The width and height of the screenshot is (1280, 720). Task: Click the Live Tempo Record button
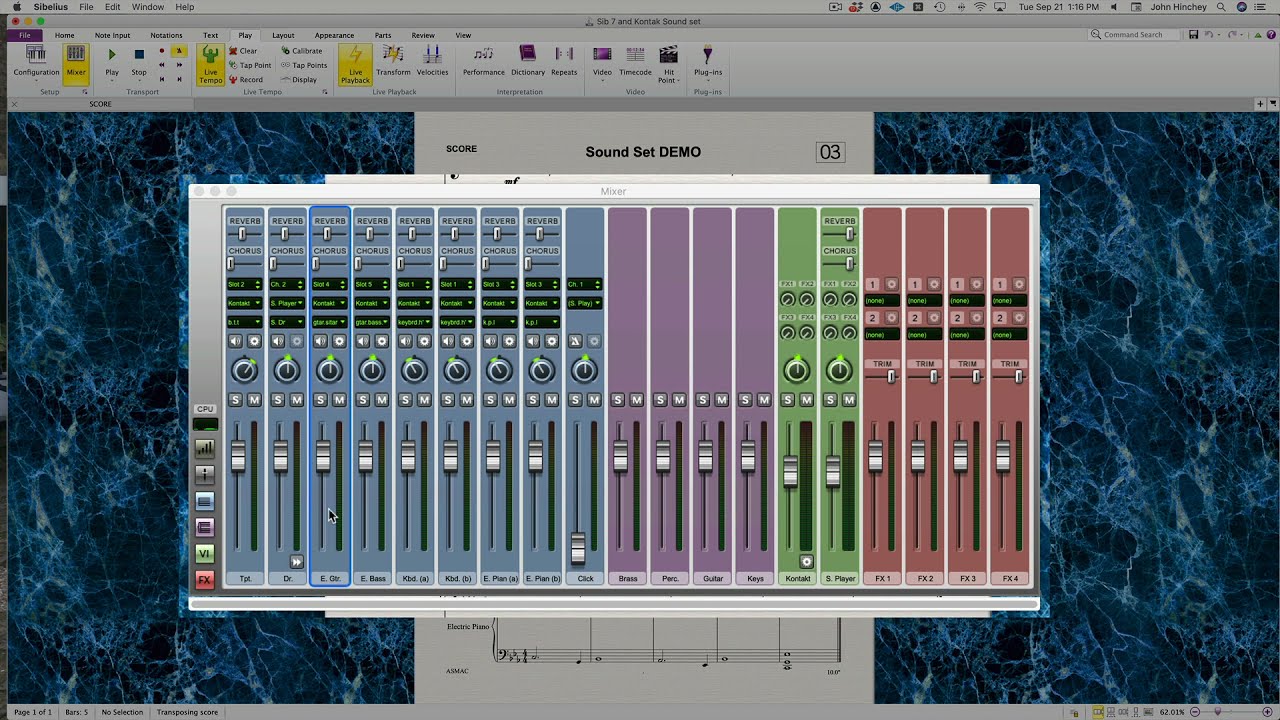246,80
